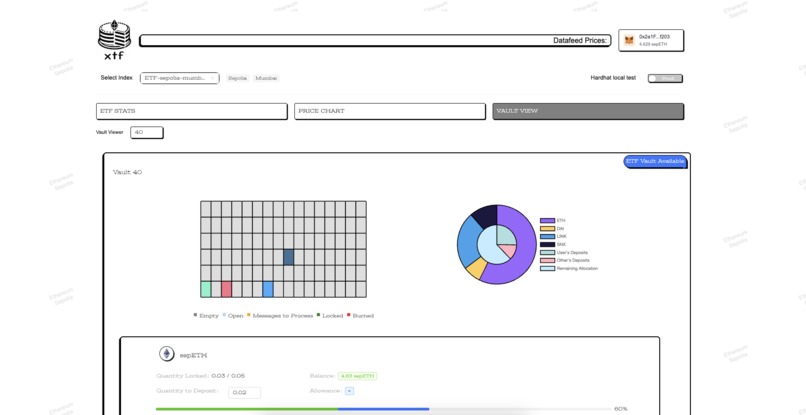Click the green 4.63 sepETH balance badge
The width and height of the screenshot is (806, 415).
[x=357, y=376]
